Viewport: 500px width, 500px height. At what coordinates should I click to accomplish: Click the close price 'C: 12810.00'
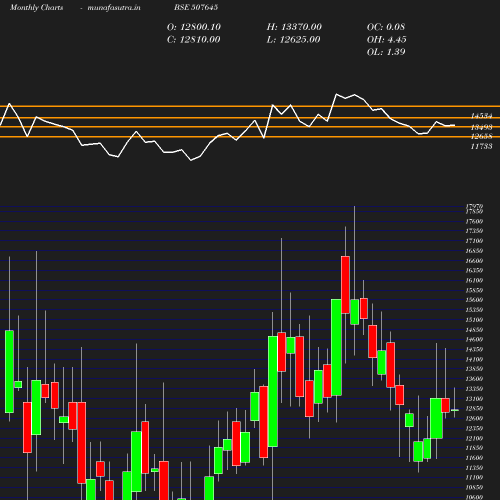click(193, 40)
